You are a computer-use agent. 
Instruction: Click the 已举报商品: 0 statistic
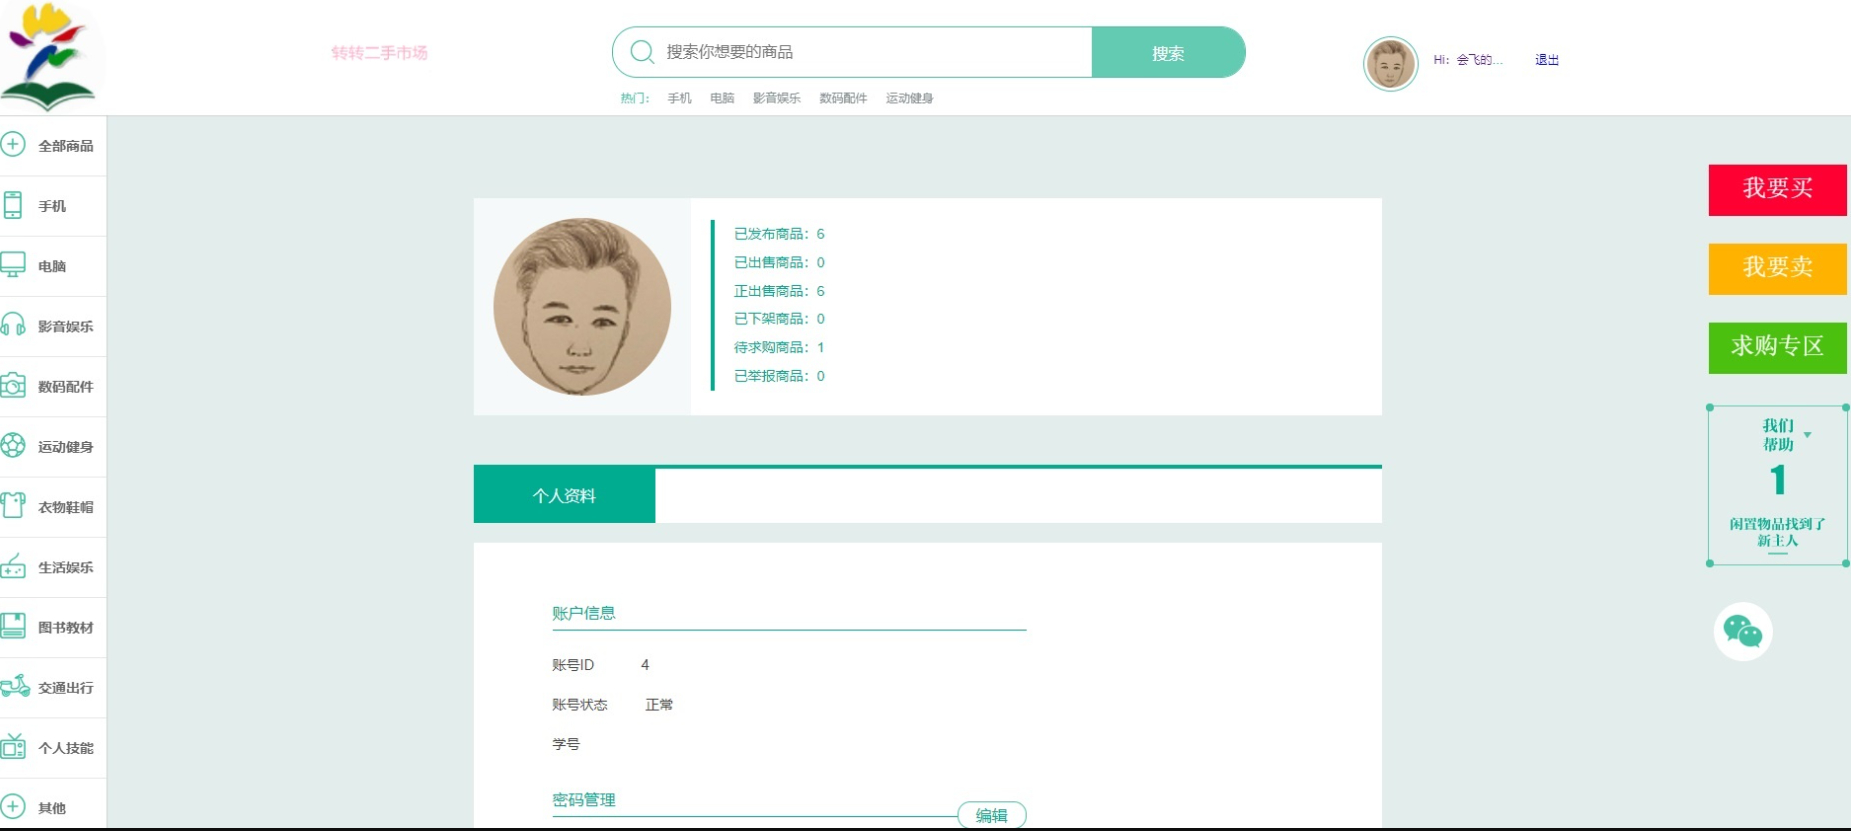(779, 376)
